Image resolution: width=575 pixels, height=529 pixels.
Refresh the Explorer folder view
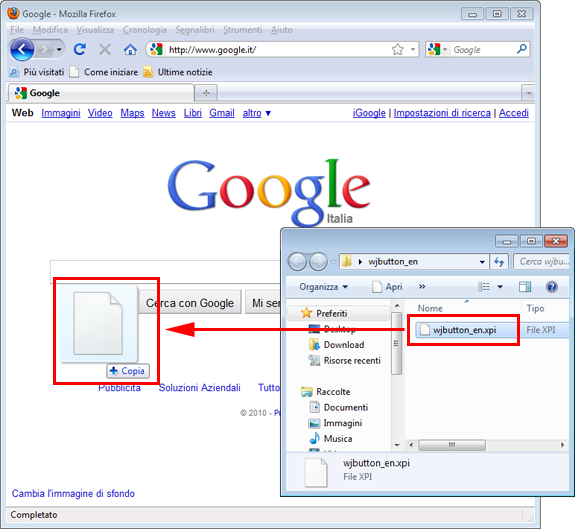coord(499,262)
